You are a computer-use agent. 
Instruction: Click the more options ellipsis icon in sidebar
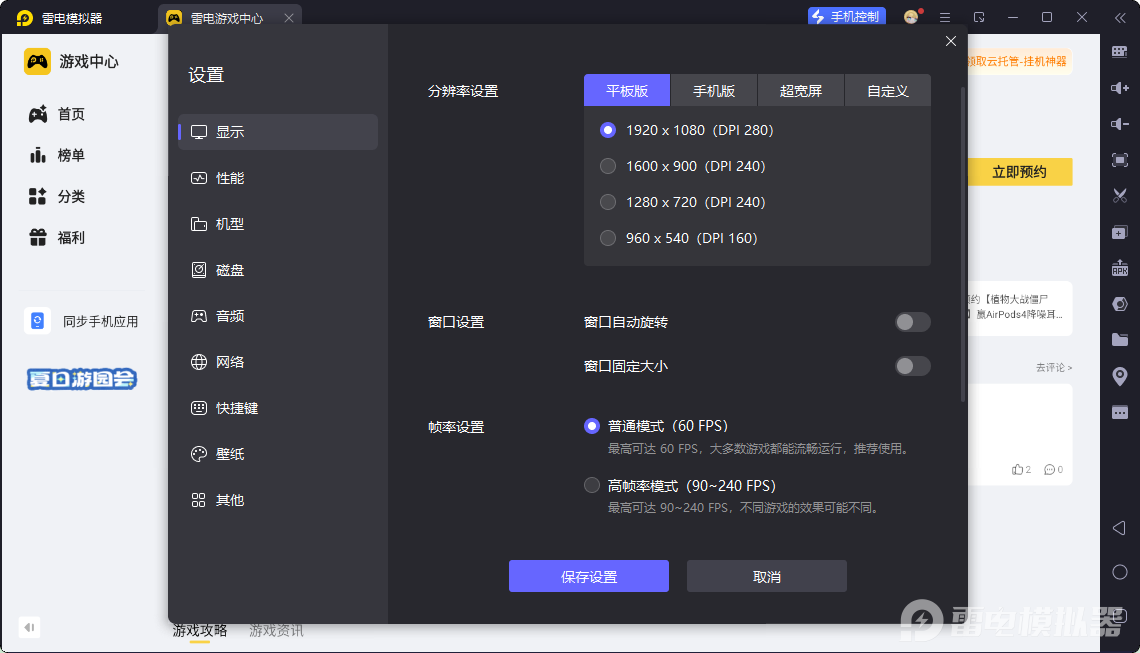tap(1120, 412)
